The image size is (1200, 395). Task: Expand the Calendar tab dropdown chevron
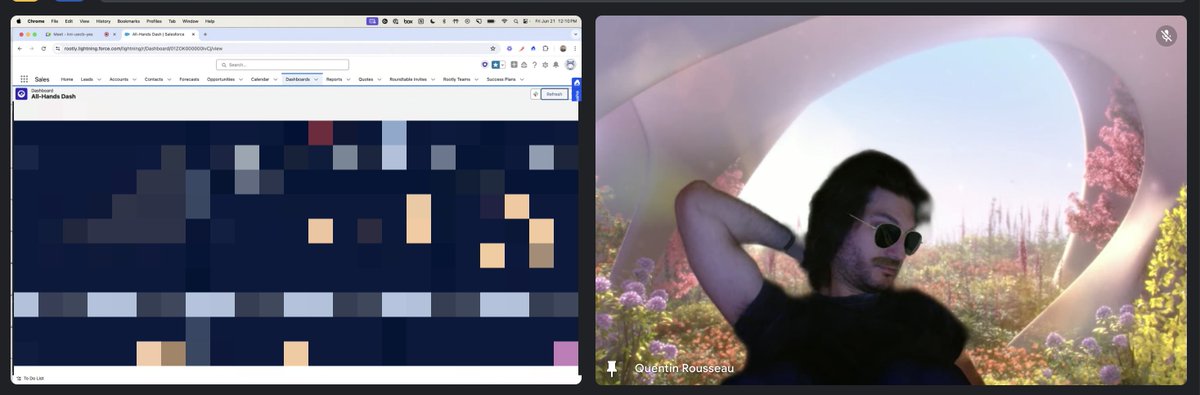(x=275, y=79)
